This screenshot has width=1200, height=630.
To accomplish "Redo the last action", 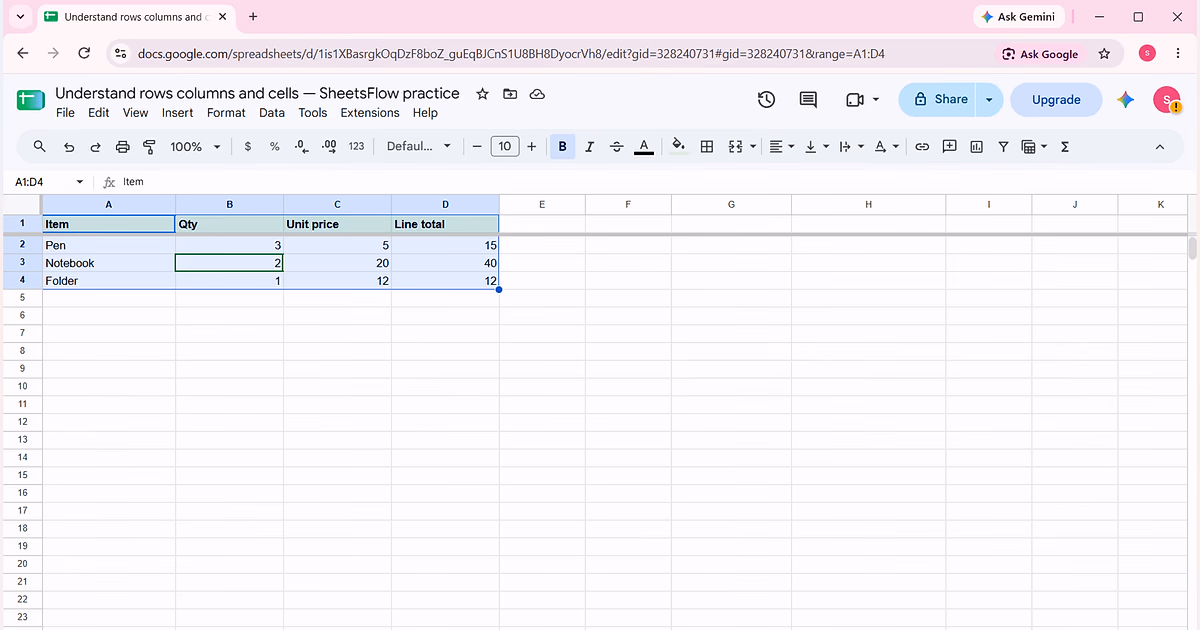I will pyautogui.click(x=96, y=146).
